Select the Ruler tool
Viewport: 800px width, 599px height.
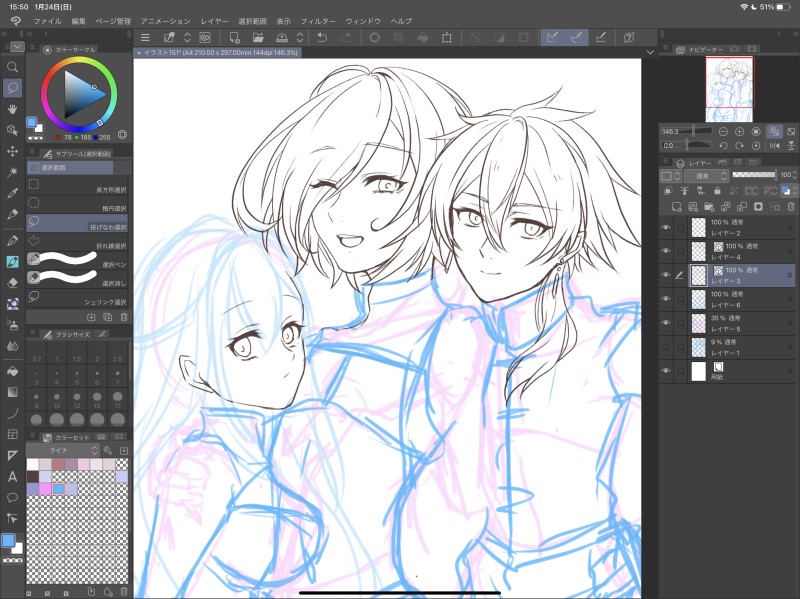click(x=13, y=455)
